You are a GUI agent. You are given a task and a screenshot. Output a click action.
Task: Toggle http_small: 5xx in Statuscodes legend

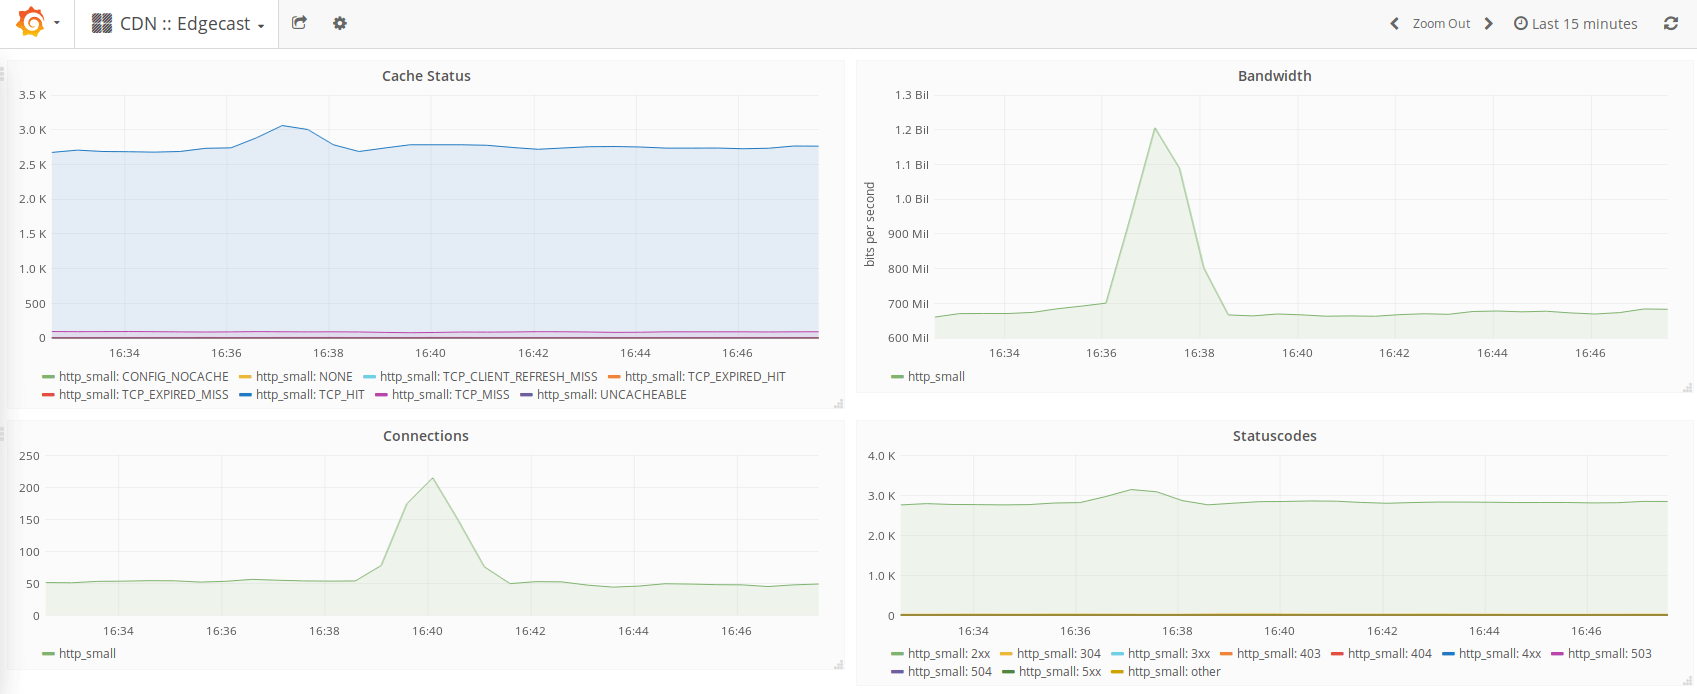click(1060, 672)
